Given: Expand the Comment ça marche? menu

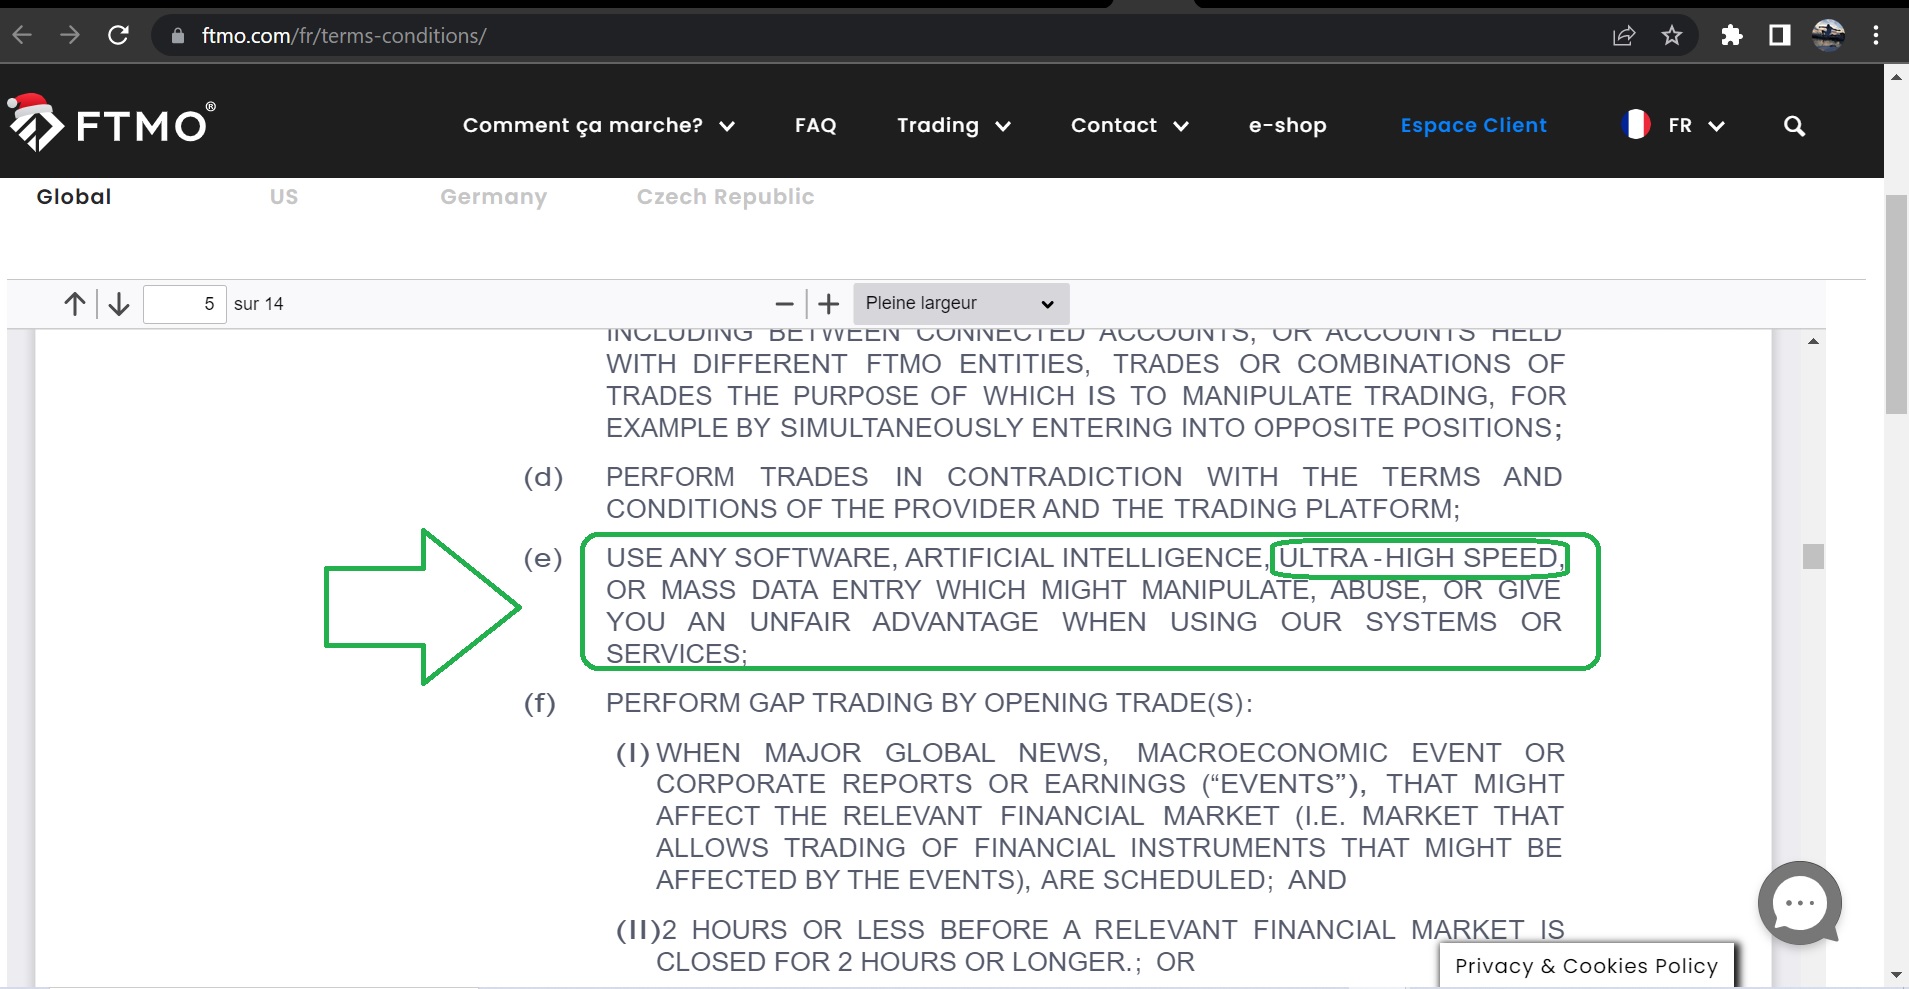Looking at the screenshot, I should click(x=598, y=126).
